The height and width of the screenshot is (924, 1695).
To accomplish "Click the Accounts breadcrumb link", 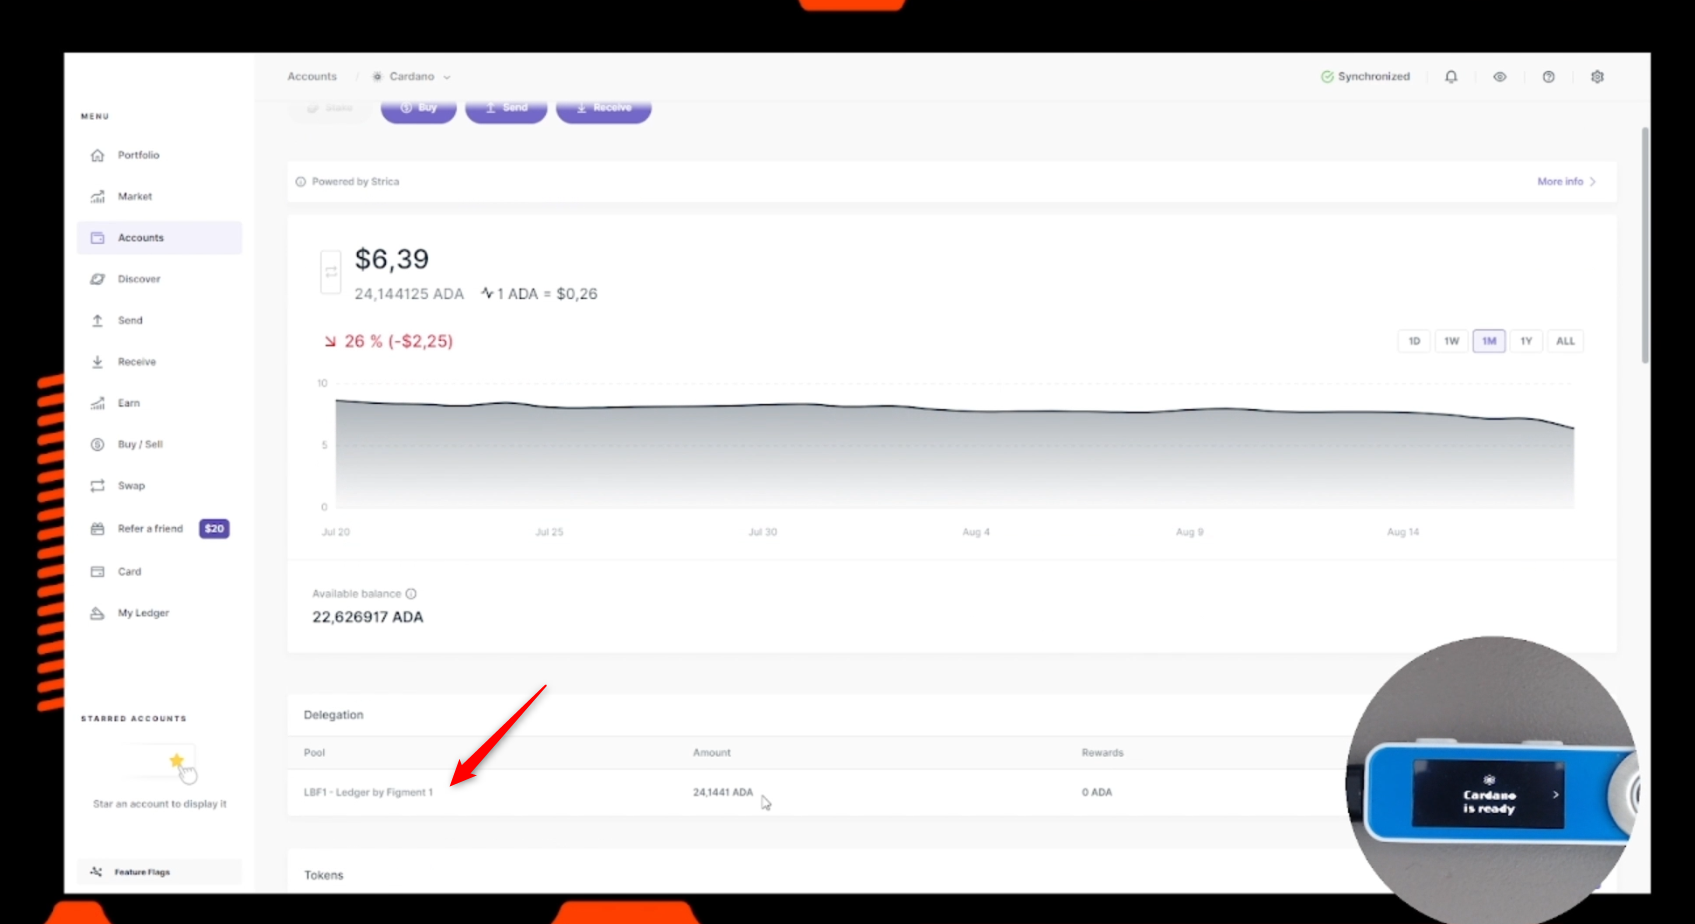I will coord(312,77).
